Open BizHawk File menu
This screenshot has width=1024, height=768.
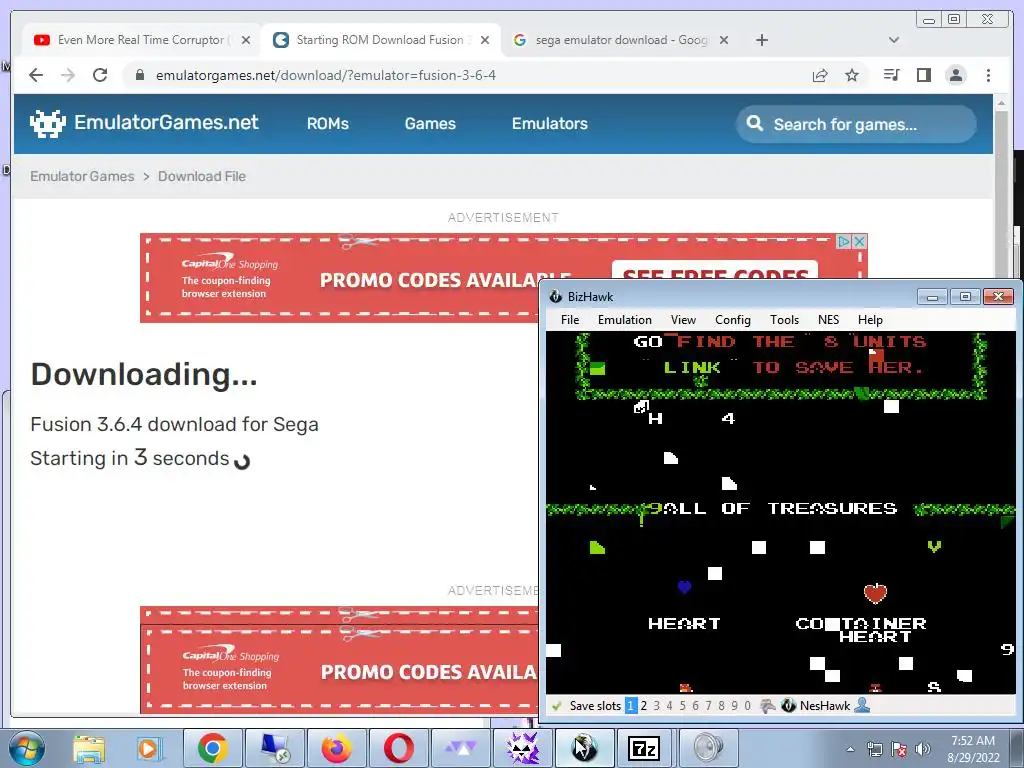570,320
